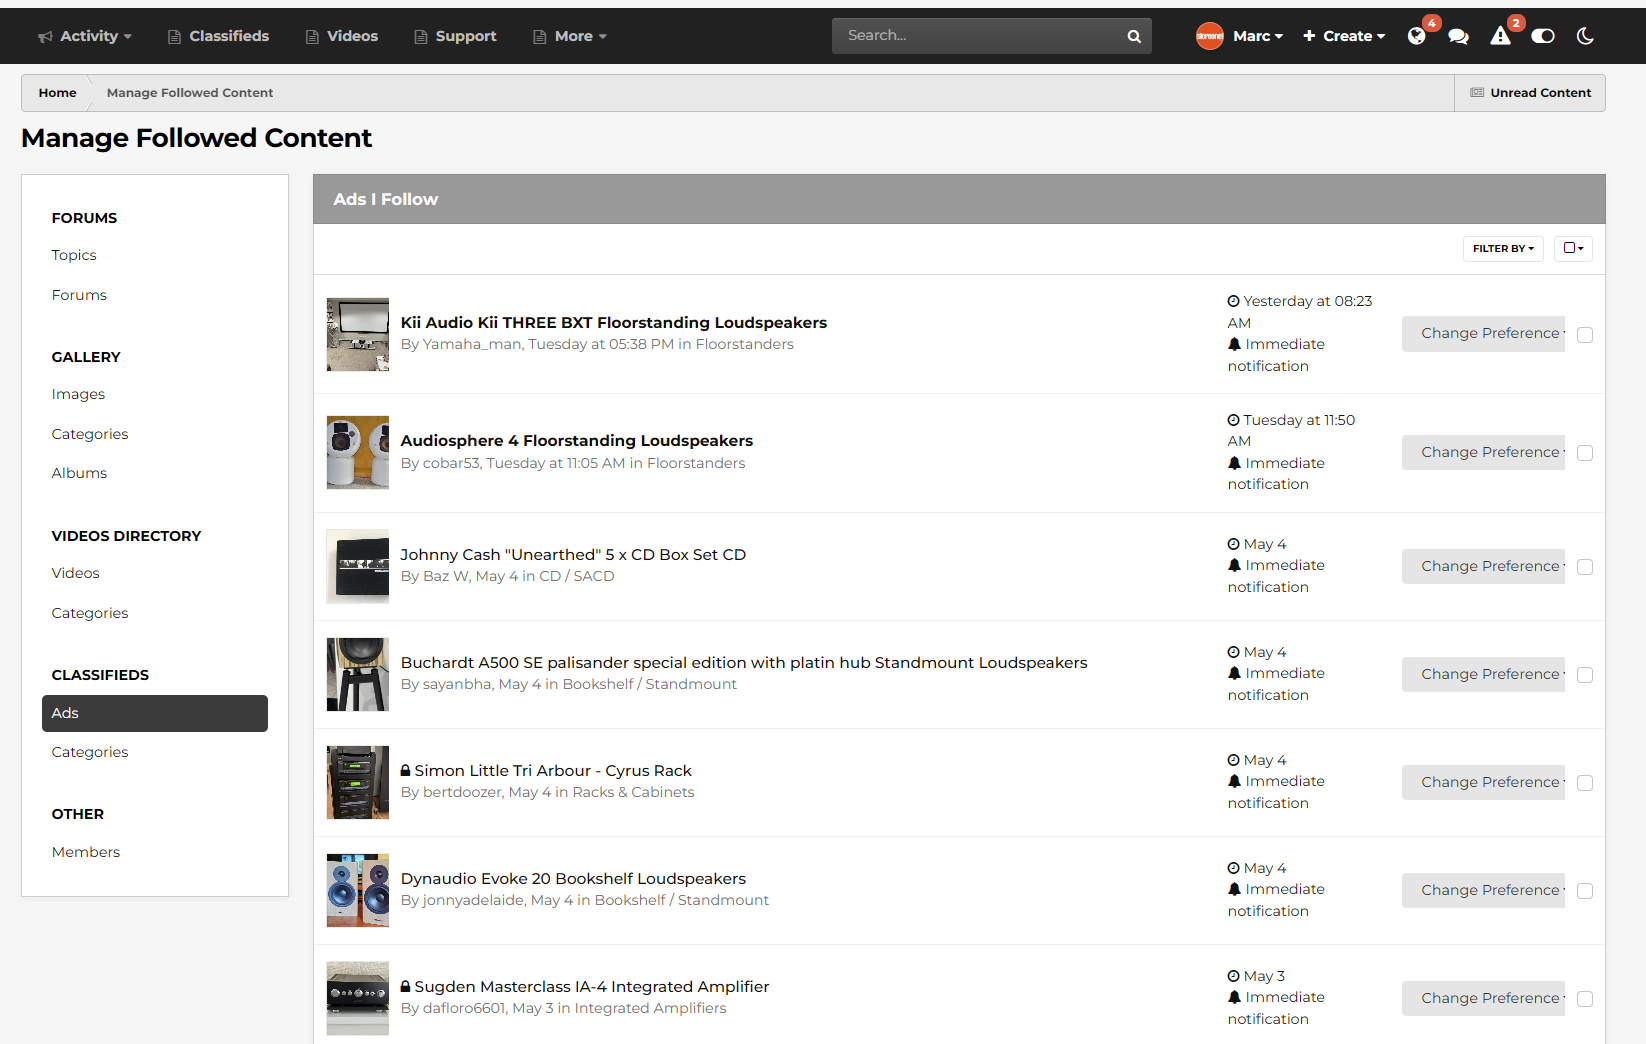The height and width of the screenshot is (1044, 1646).
Task: Open the warning triangle alerts icon
Action: click(1500, 36)
